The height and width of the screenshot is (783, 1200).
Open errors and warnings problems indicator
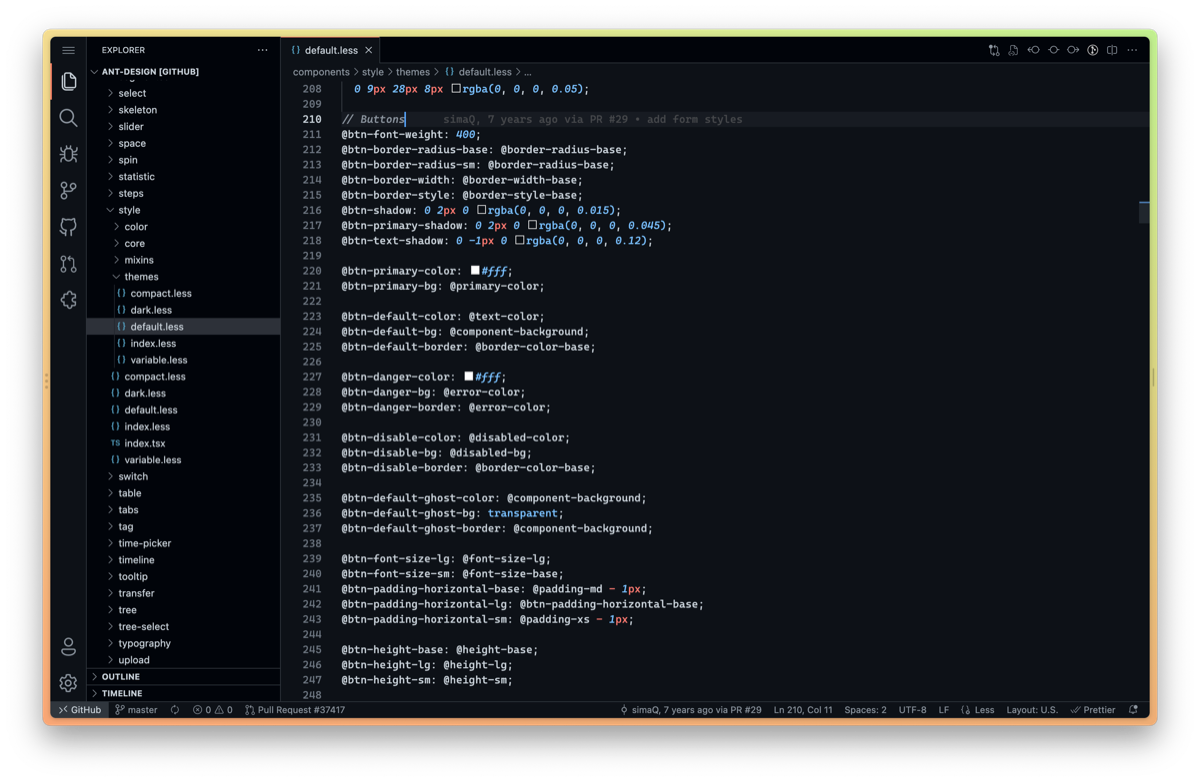212,710
